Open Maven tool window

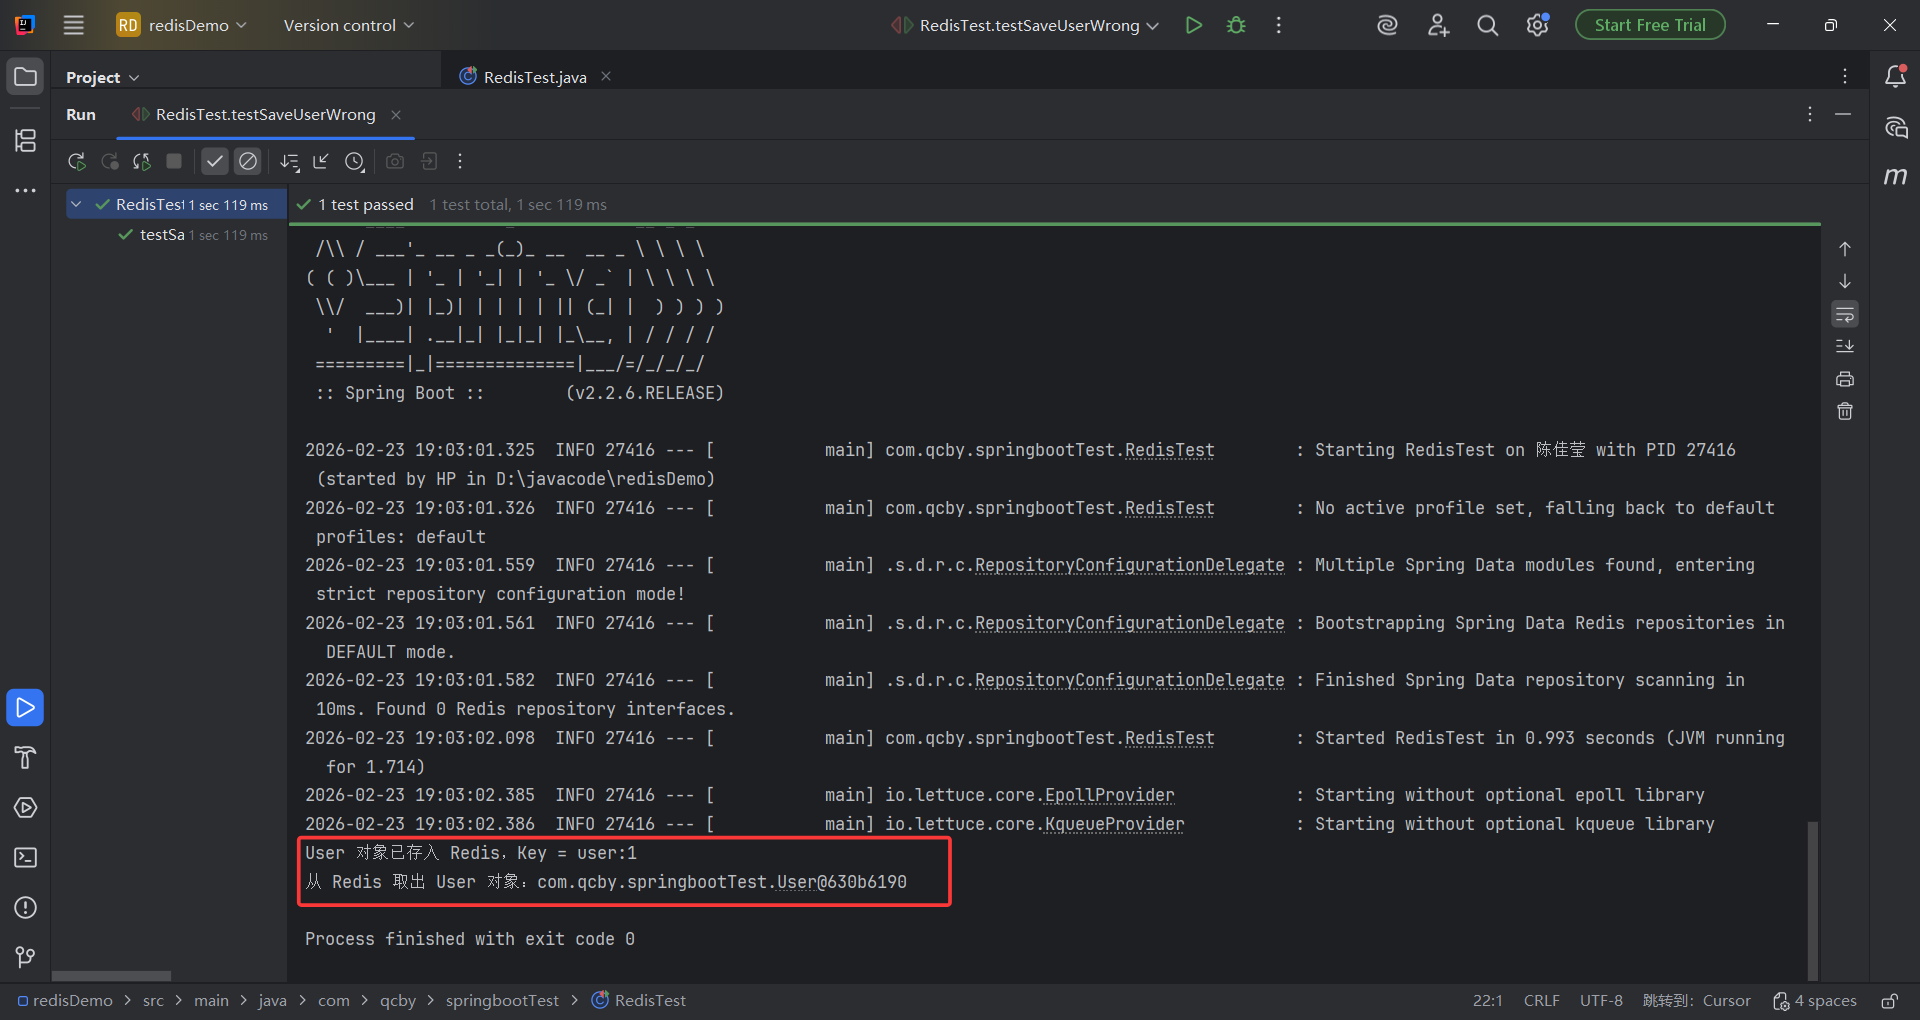[x=1895, y=176]
